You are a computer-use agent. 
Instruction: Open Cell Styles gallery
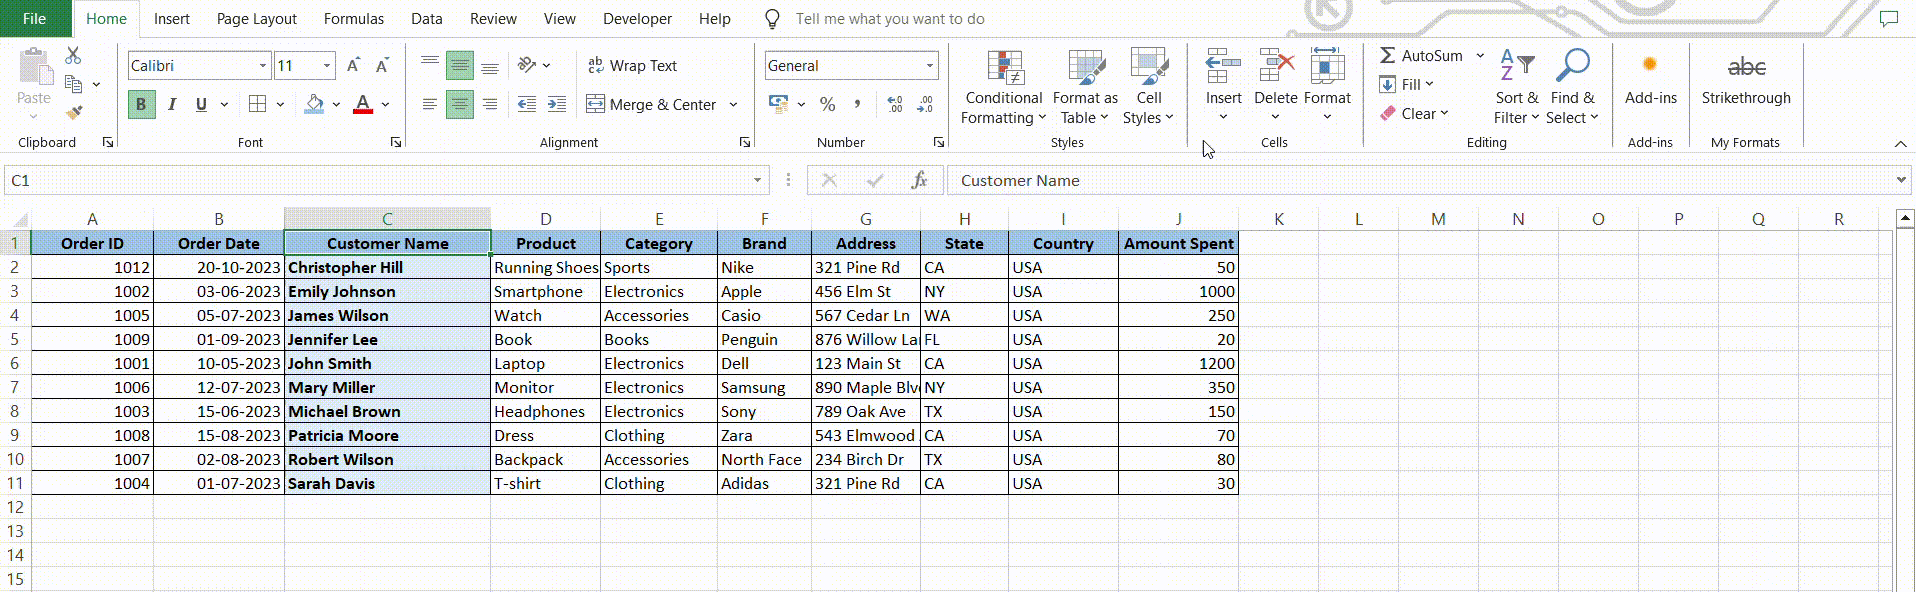[x=1148, y=88]
